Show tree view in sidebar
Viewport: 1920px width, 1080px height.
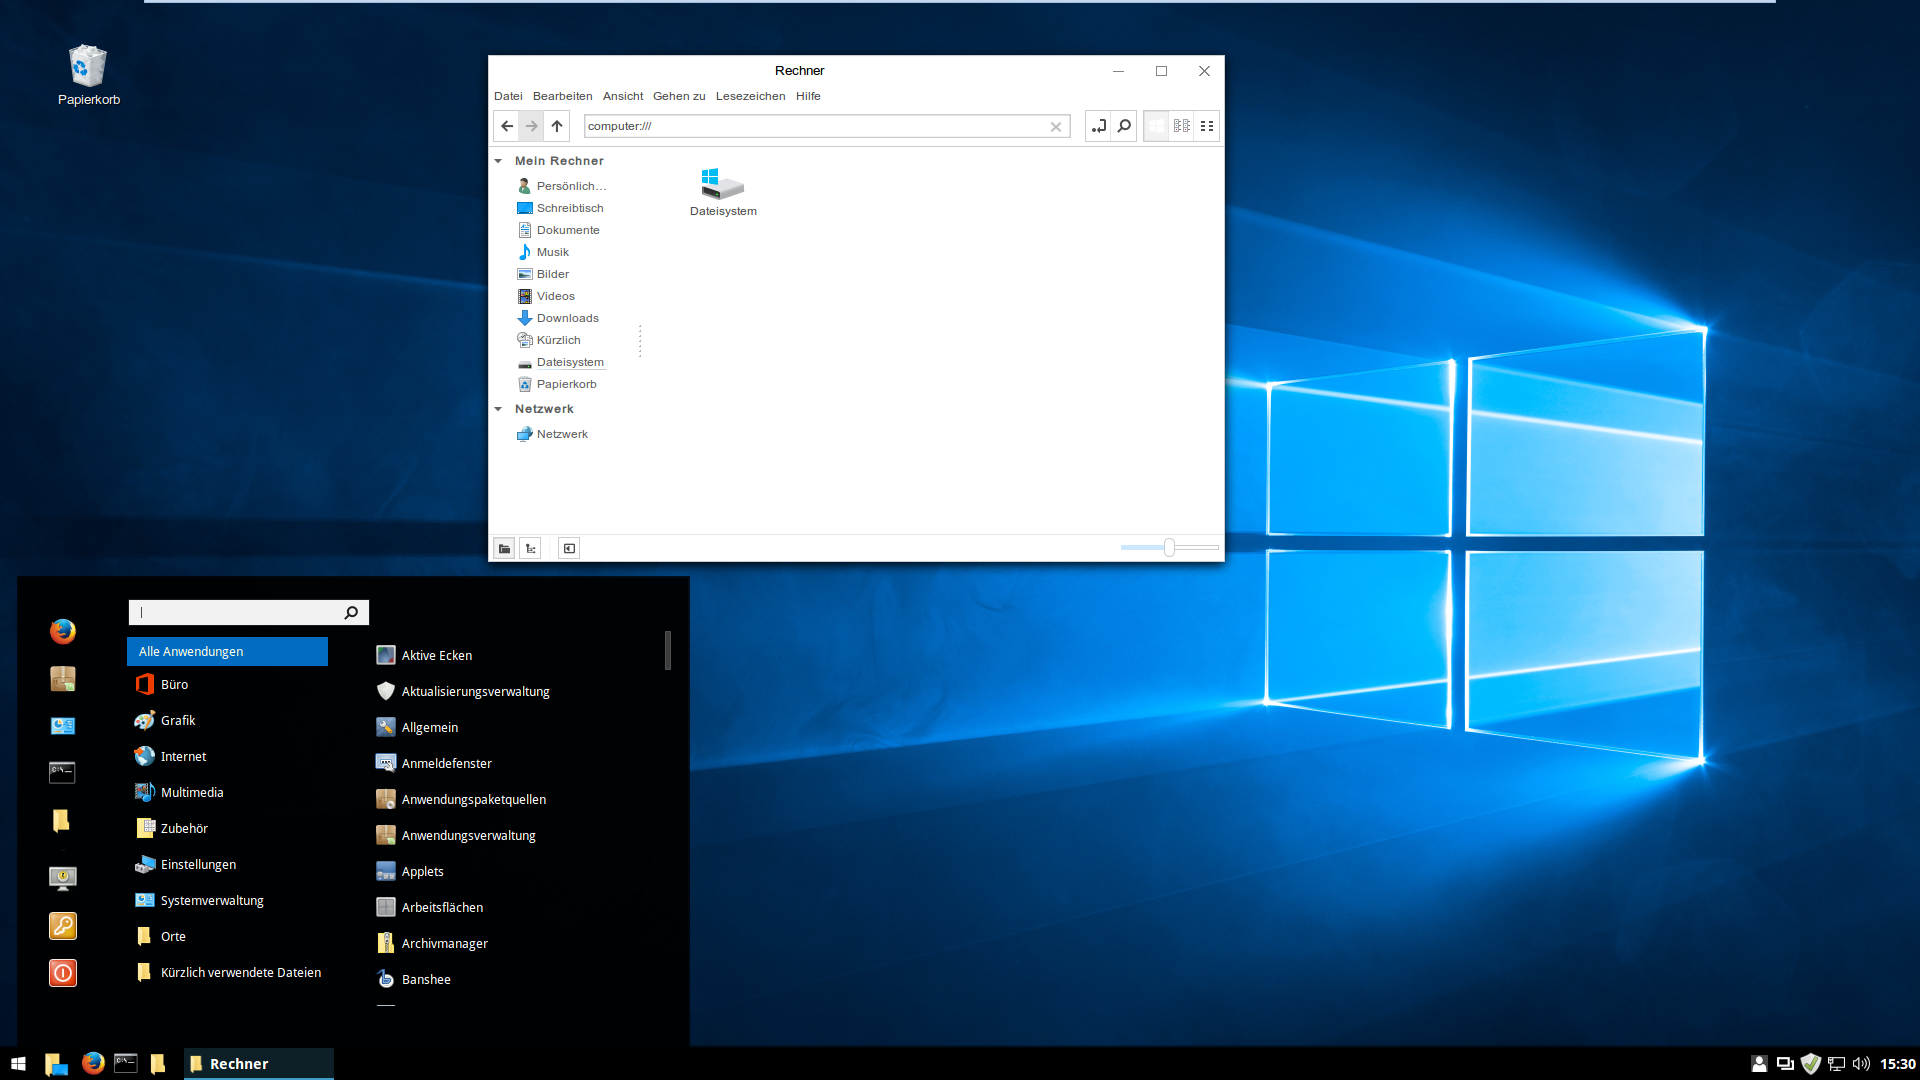tap(531, 548)
